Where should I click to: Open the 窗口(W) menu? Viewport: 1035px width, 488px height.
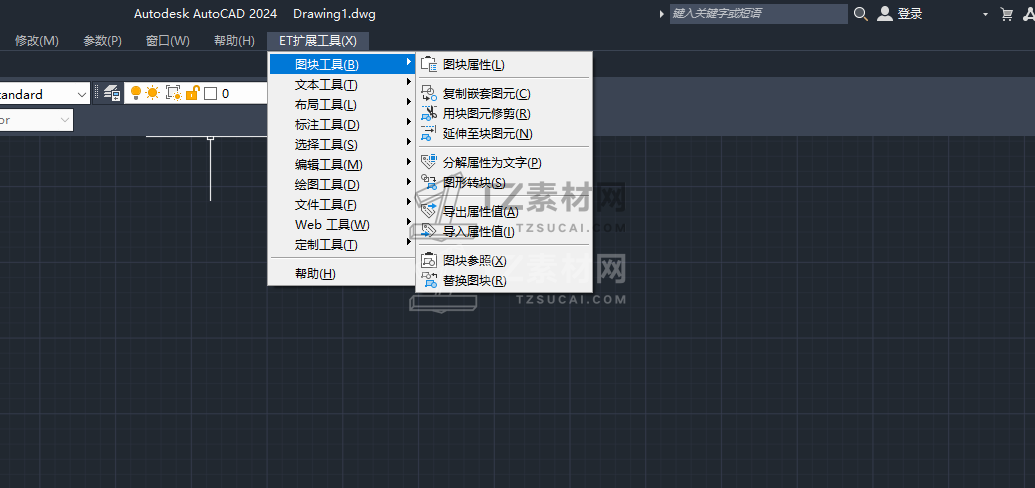[168, 41]
